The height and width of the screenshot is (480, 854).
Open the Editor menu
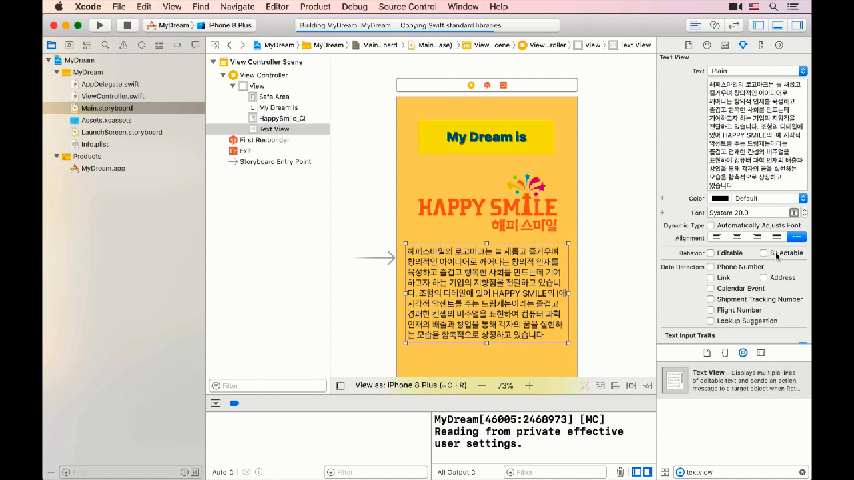coord(277,7)
